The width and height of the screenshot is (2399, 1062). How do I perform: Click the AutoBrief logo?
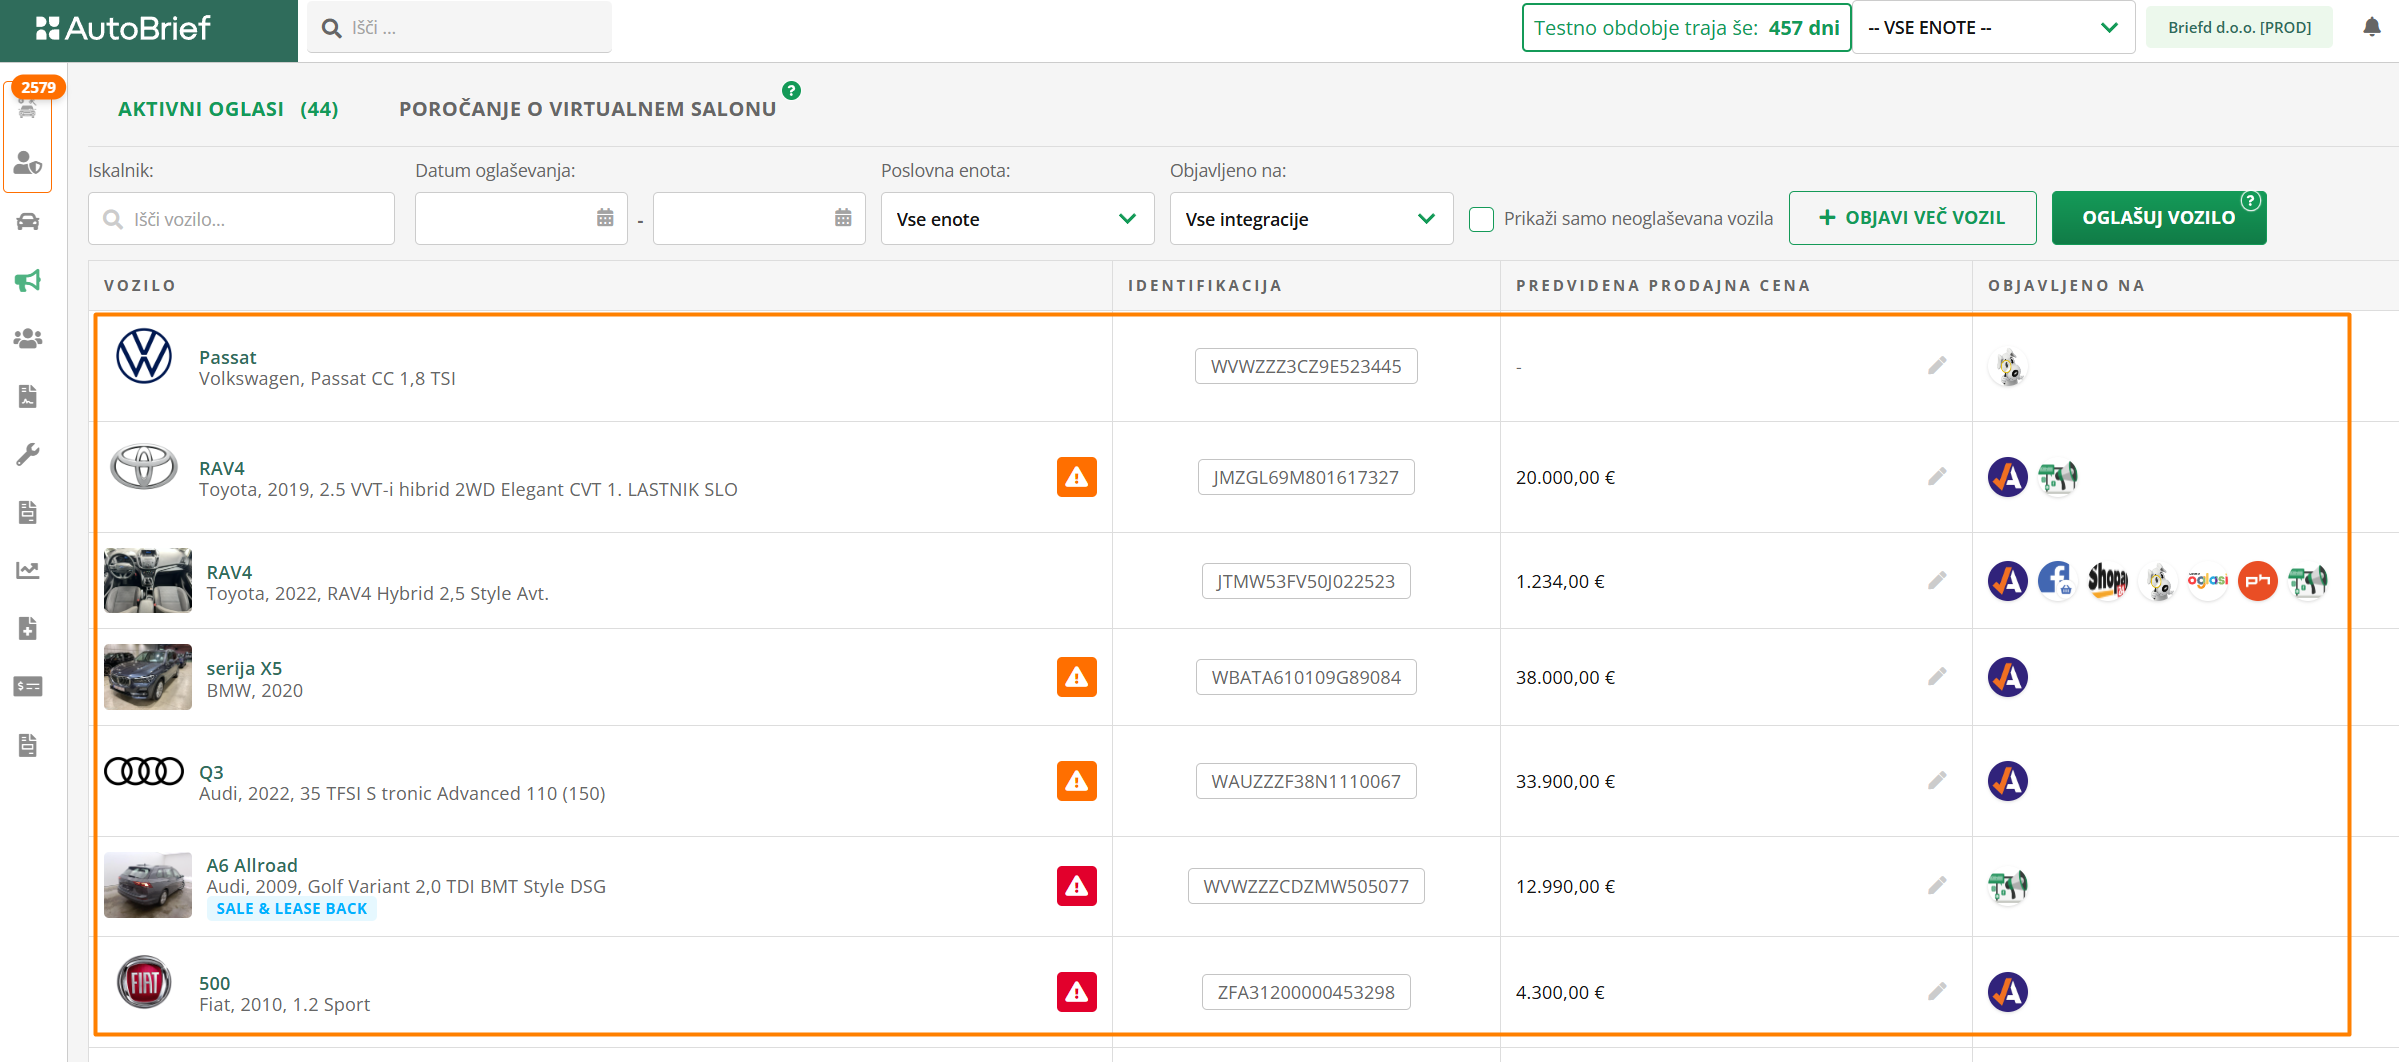[x=123, y=28]
